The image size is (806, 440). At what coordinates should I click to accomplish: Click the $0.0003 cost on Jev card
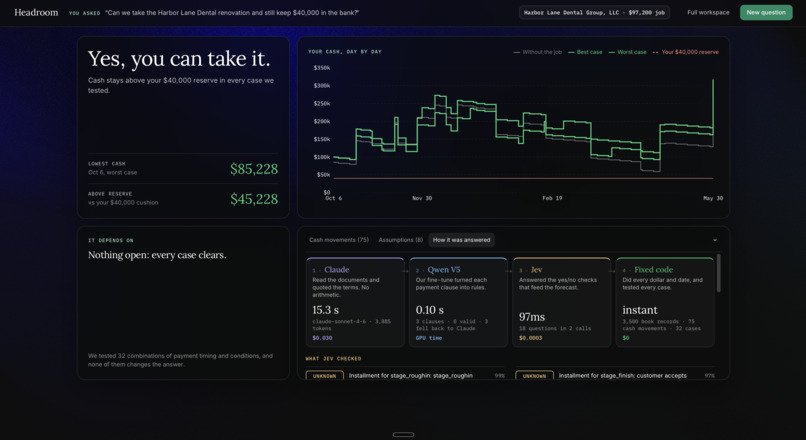point(530,338)
